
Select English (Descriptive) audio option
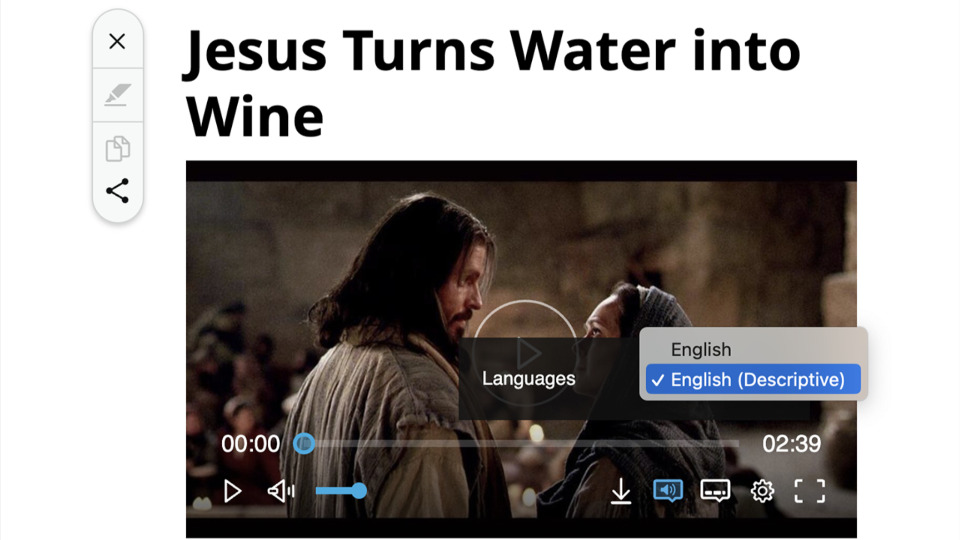(753, 380)
